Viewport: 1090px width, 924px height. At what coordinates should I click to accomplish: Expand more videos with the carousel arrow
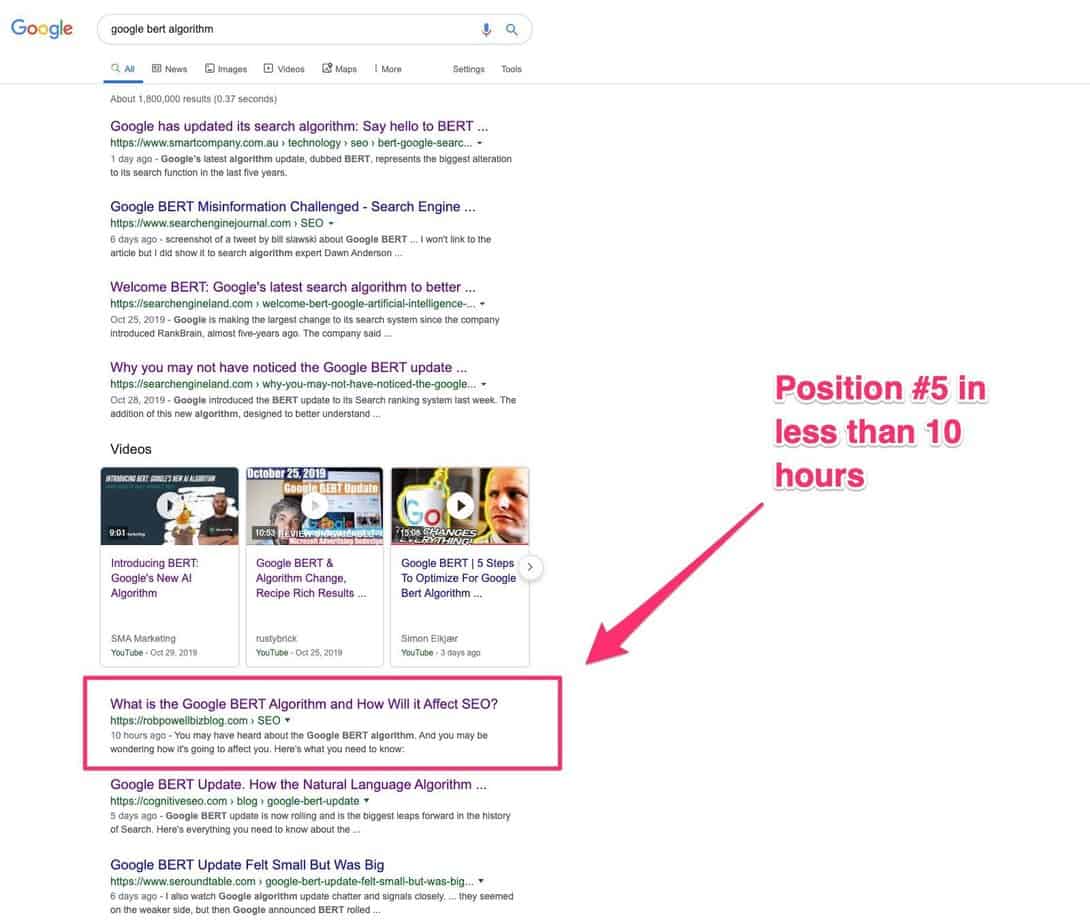coord(530,566)
